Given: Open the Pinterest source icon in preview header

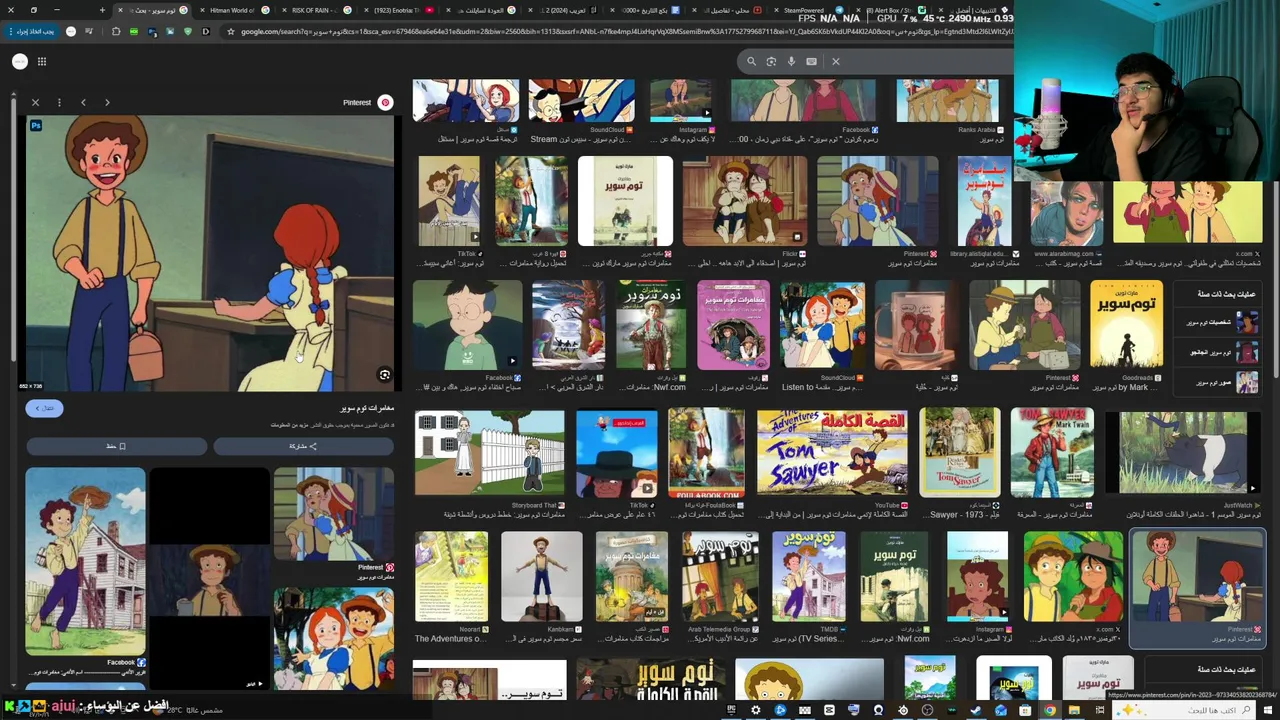Looking at the screenshot, I should pos(385,102).
